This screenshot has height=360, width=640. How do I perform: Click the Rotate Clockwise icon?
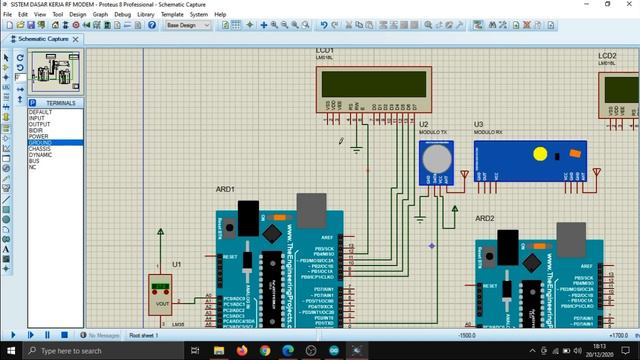[20, 58]
